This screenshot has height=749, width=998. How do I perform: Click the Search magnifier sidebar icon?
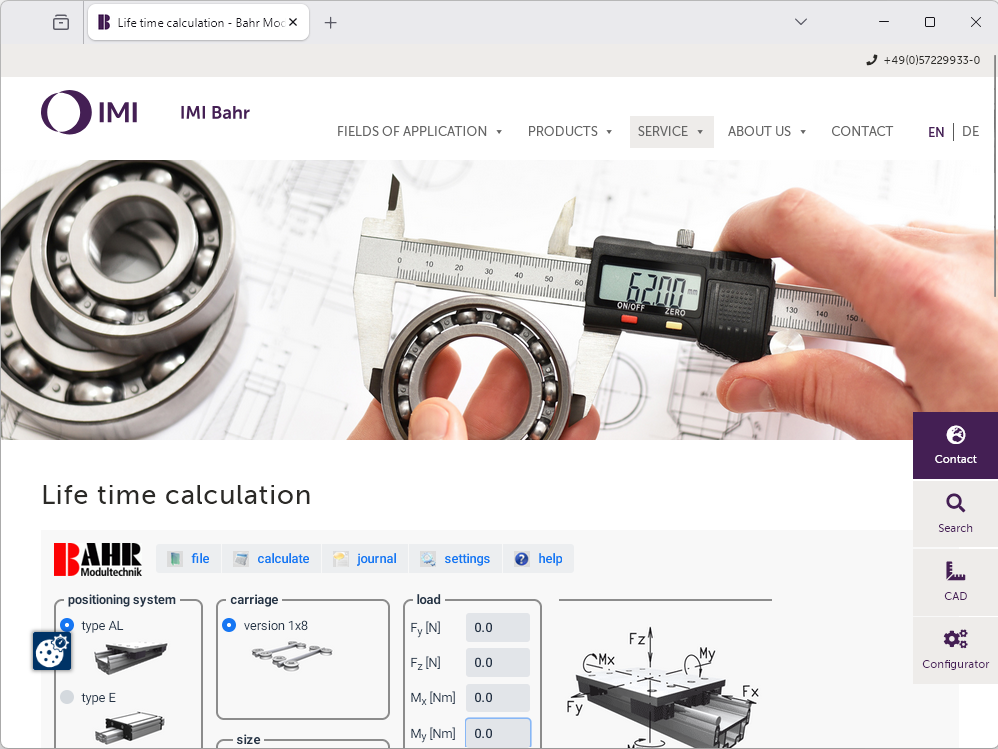(x=955, y=513)
